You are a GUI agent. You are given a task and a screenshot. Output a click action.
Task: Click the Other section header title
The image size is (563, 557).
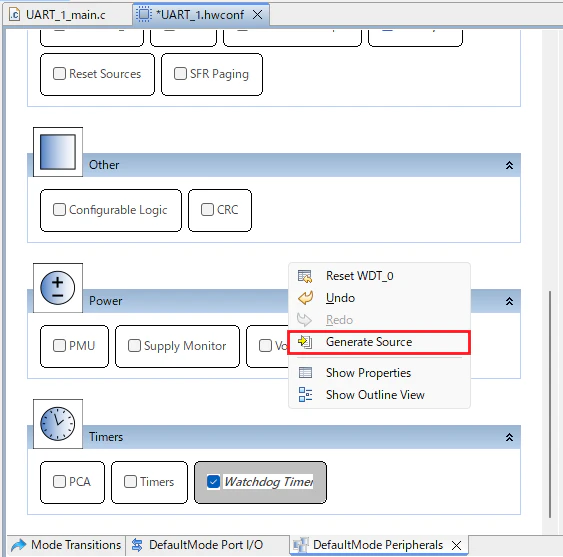coord(104,165)
